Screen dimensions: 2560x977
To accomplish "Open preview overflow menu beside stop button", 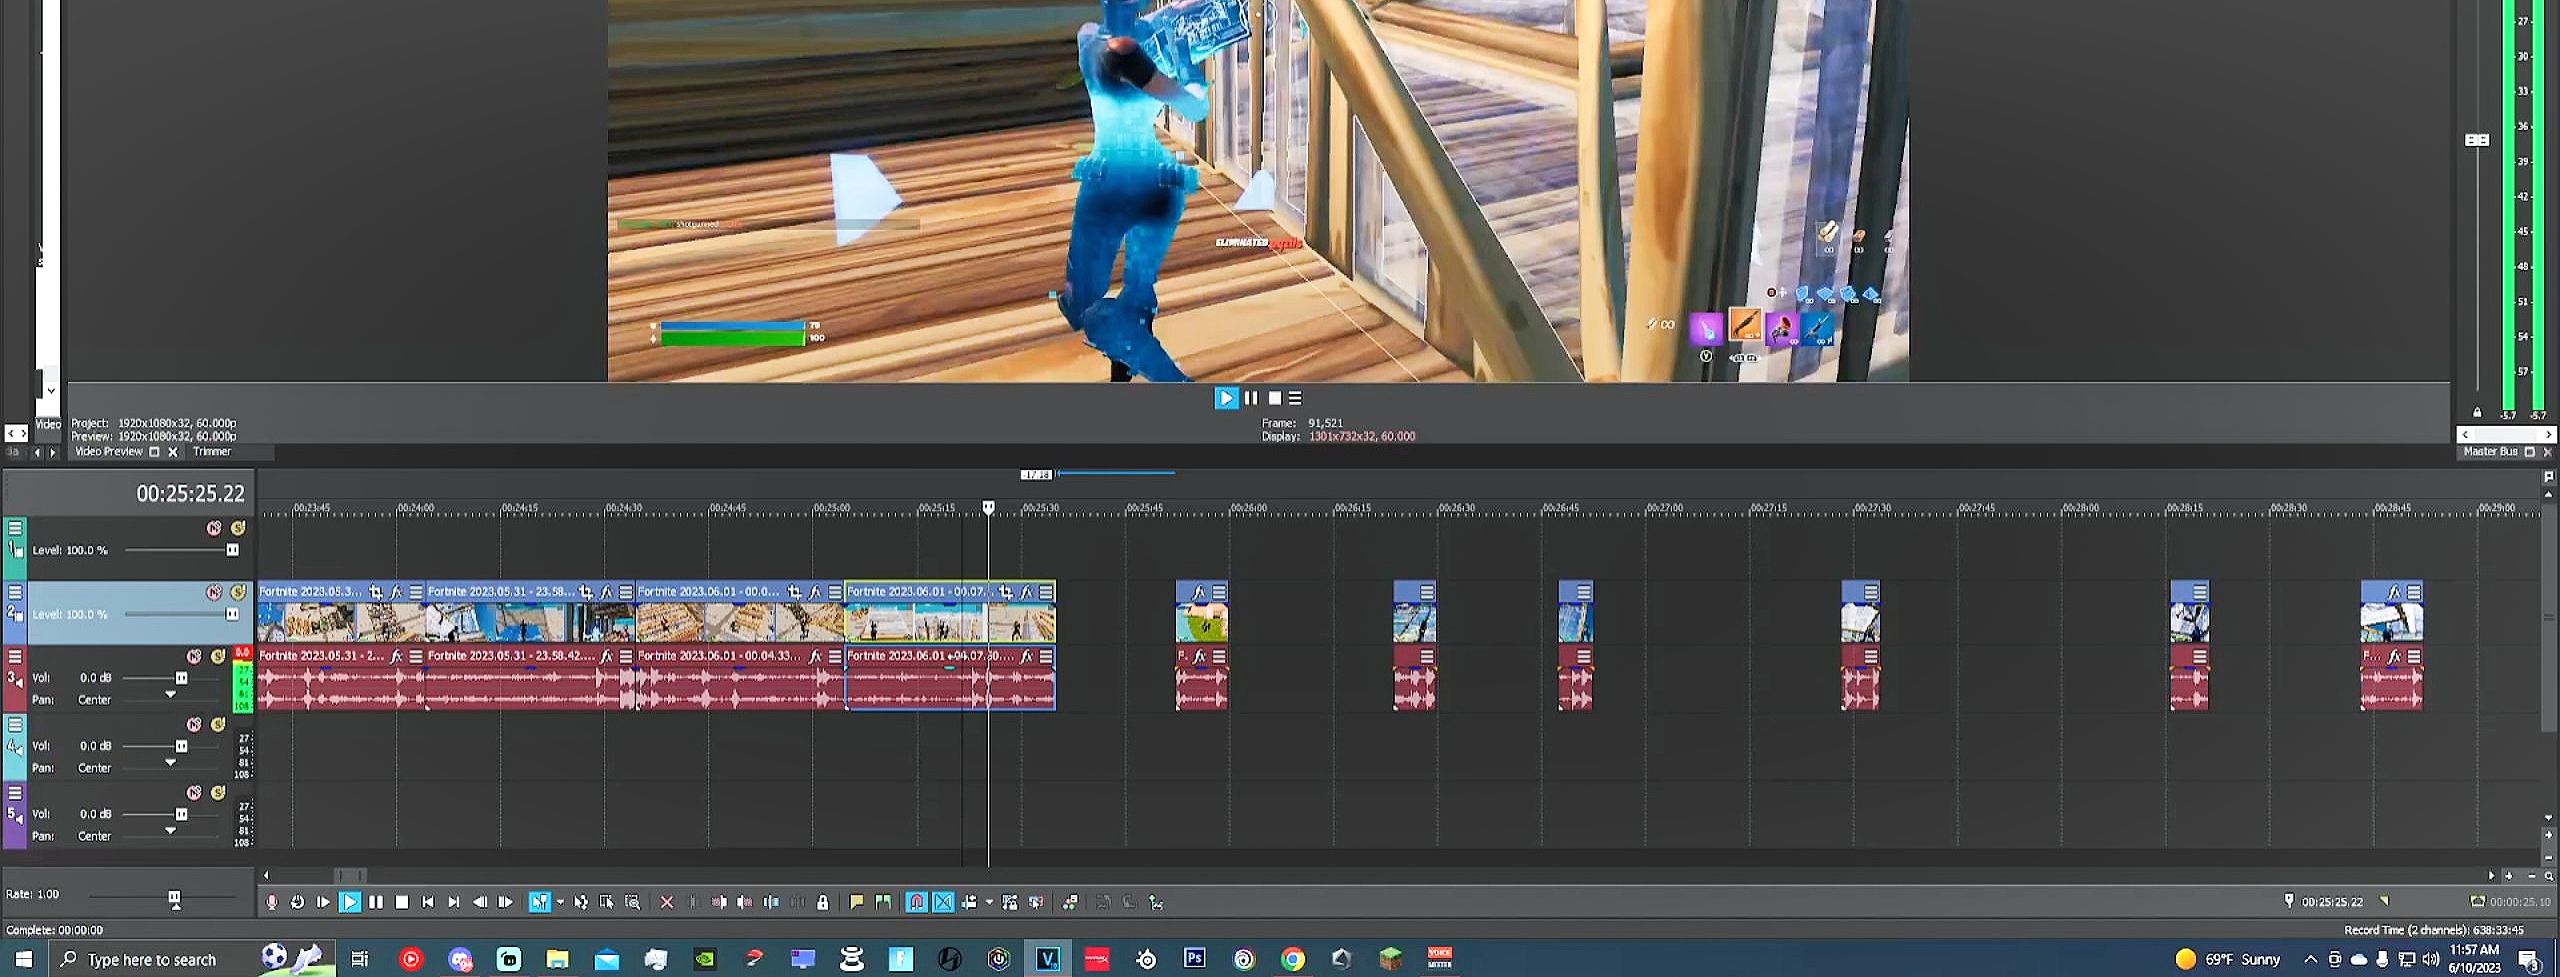I will 1295,398.
